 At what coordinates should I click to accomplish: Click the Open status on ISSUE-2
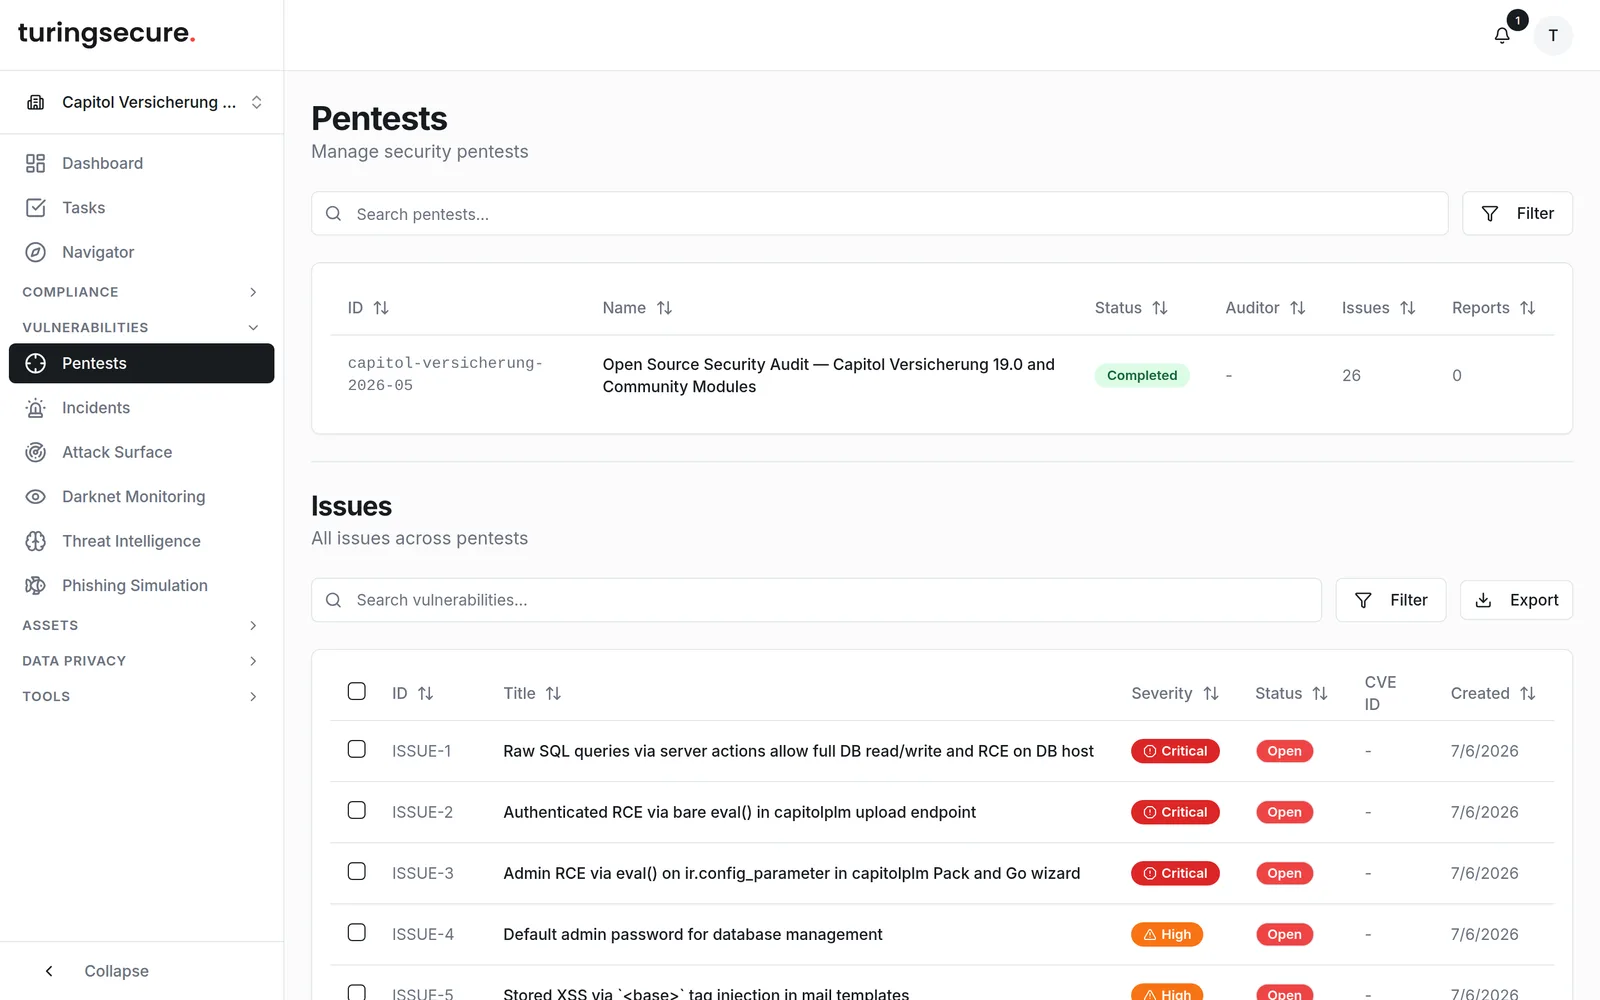(x=1285, y=812)
